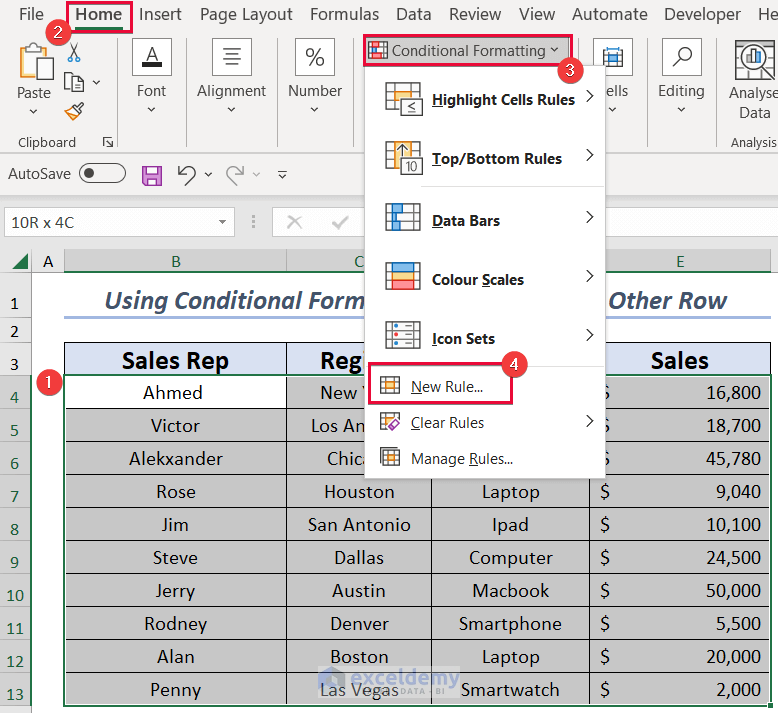This screenshot has height=713, width=778.
Task: Open the Clipboard dialog launcher
Action: pyautogui.click(x=108, y=143)
